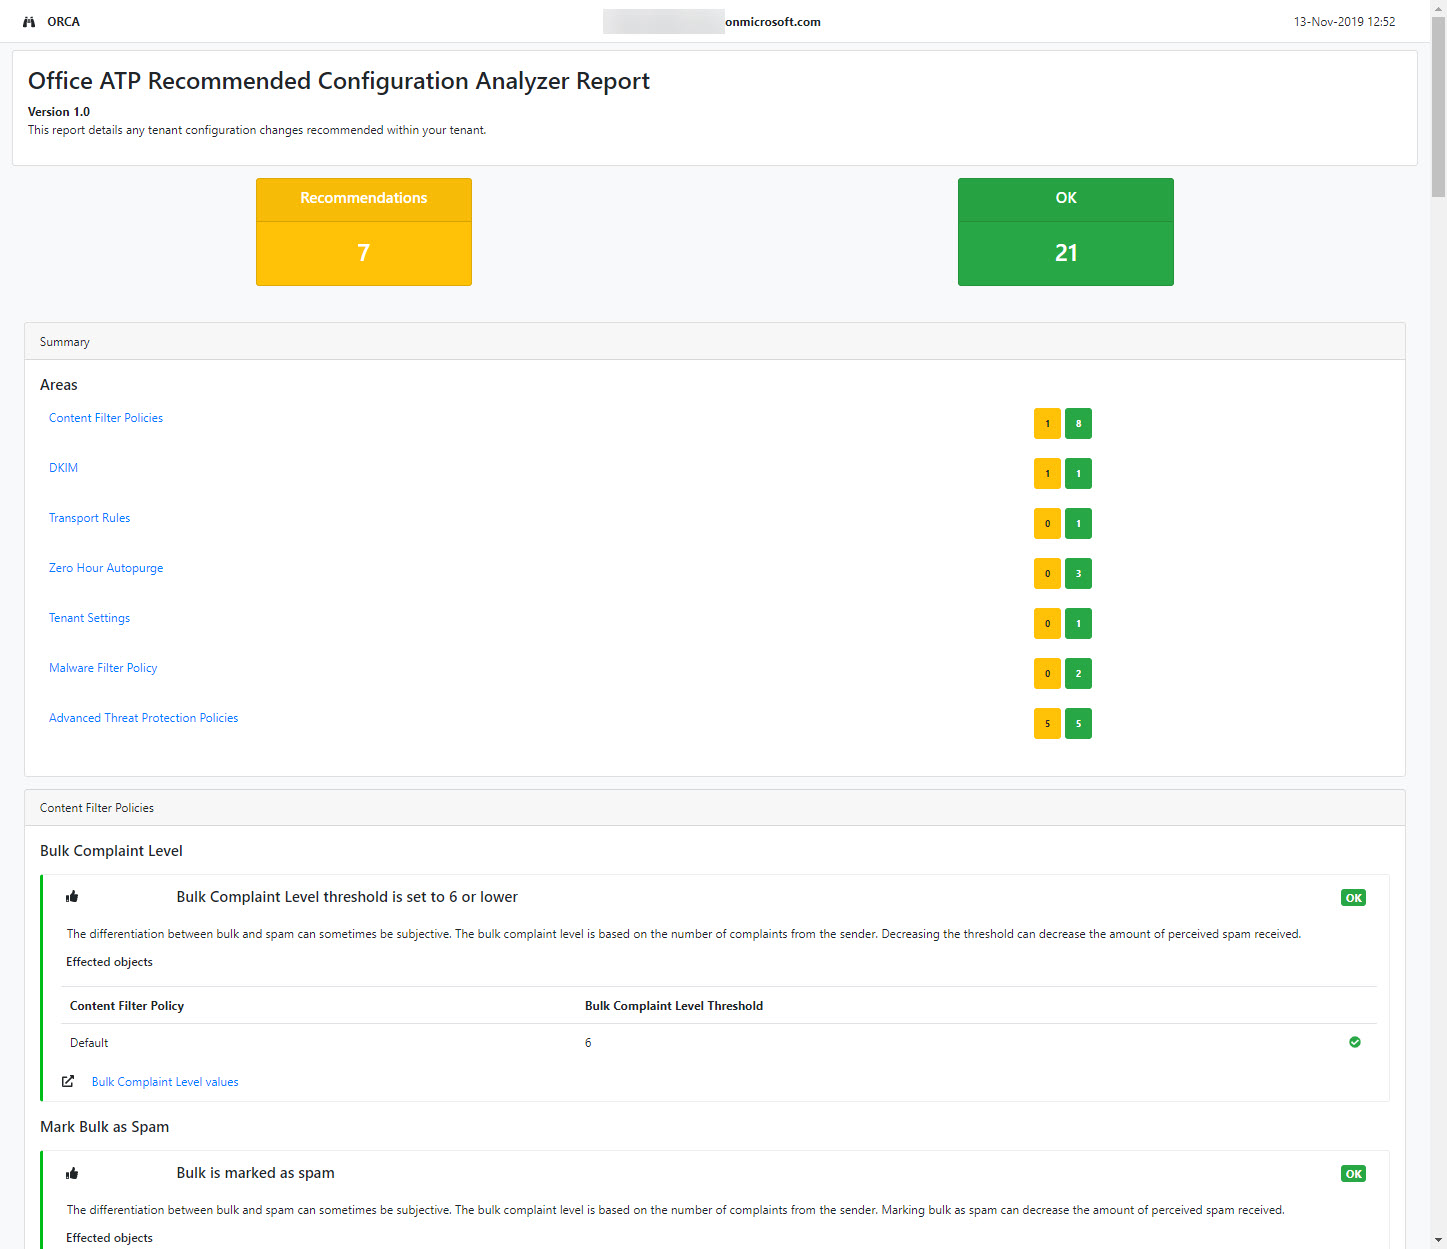
Task: Click the yellow badge for Content Filter Policies
Action: coord(1047,423)
